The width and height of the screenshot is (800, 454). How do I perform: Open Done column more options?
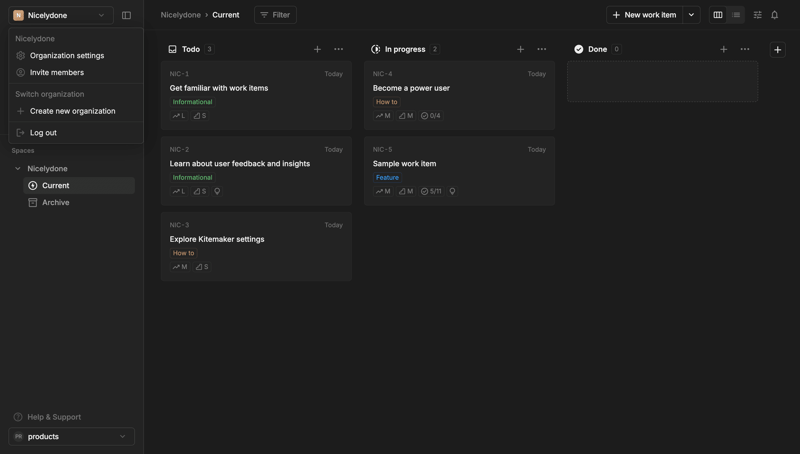(745, 49)
